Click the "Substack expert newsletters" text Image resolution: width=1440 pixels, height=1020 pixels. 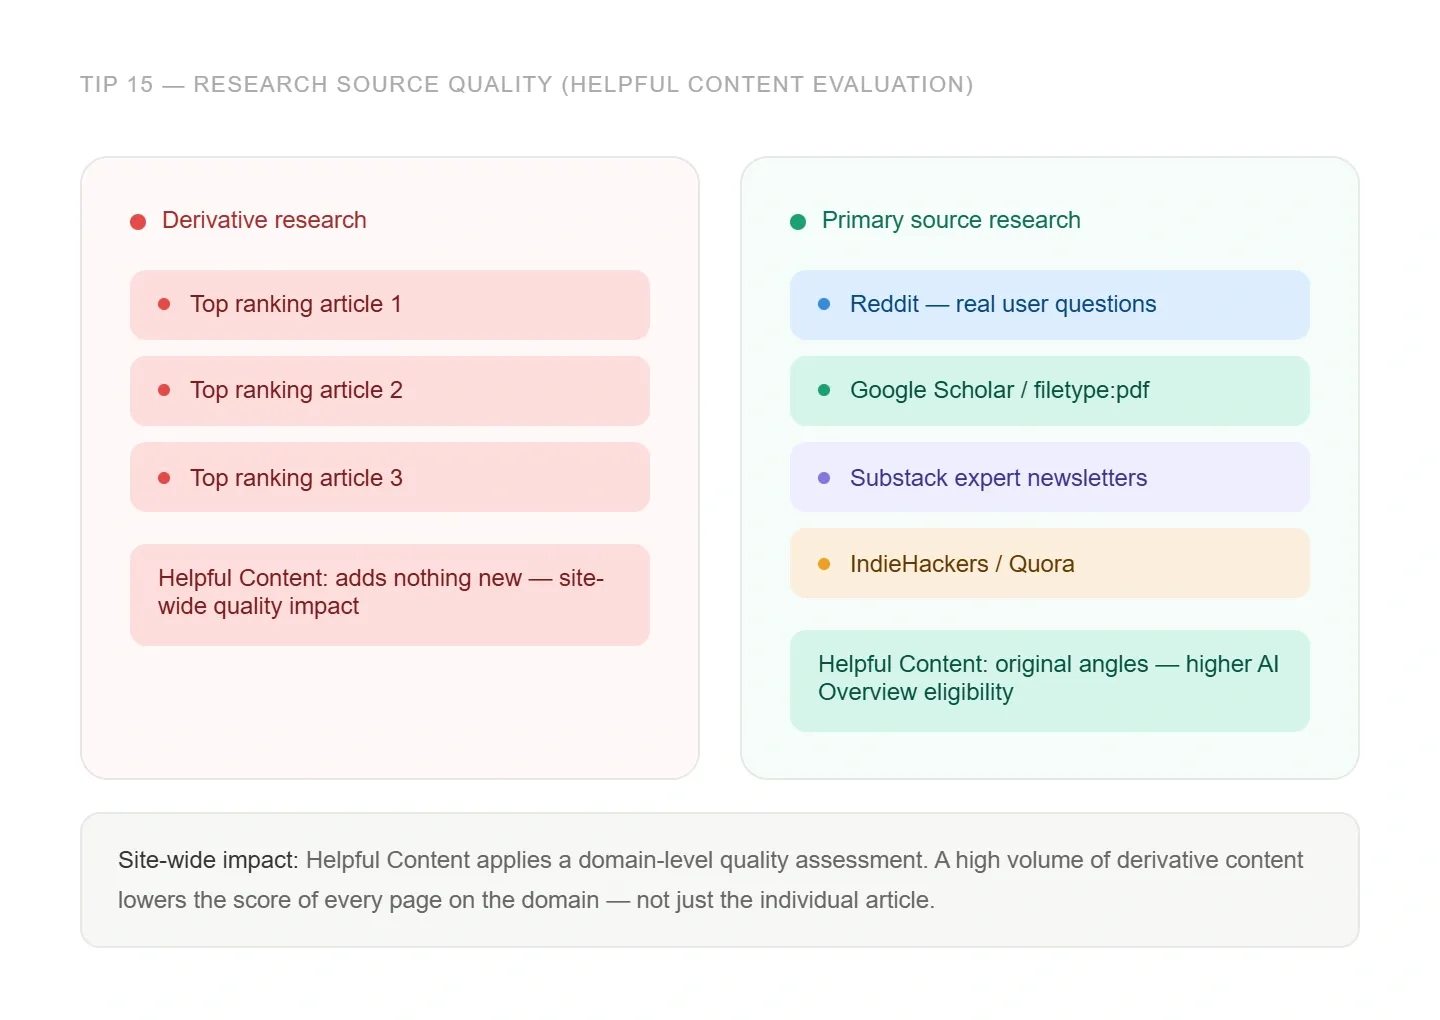tap(998, 478)
